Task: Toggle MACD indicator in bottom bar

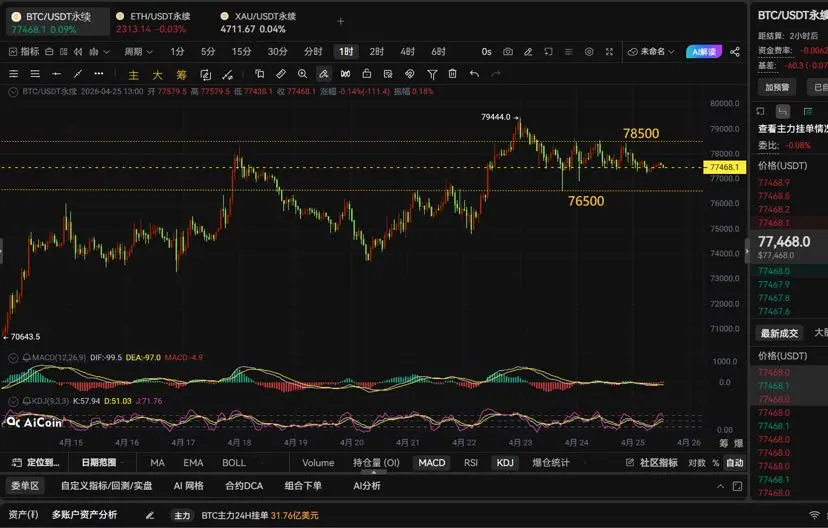Action: pyautogui.click(x=432, y=463)
